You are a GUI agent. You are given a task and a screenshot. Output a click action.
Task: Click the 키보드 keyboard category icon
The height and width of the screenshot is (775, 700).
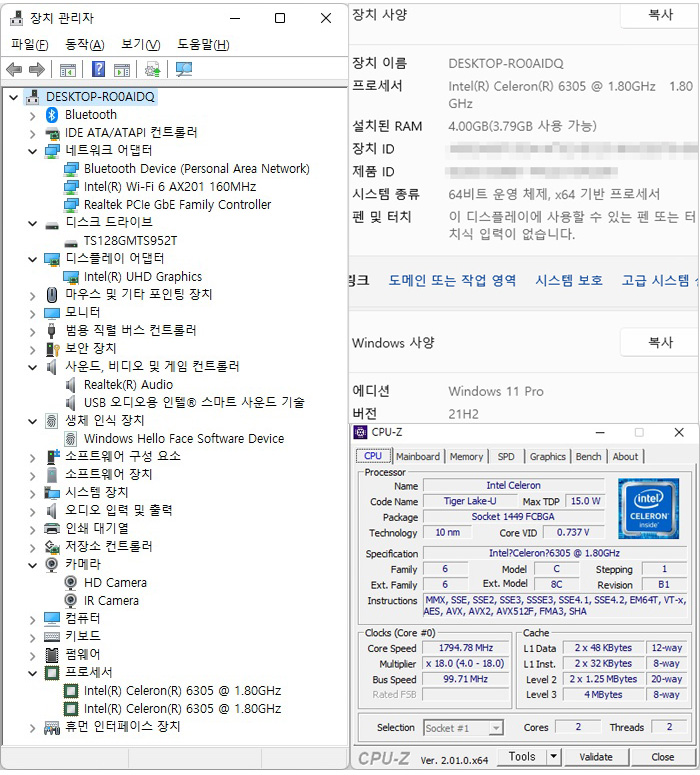pos(52,636)
